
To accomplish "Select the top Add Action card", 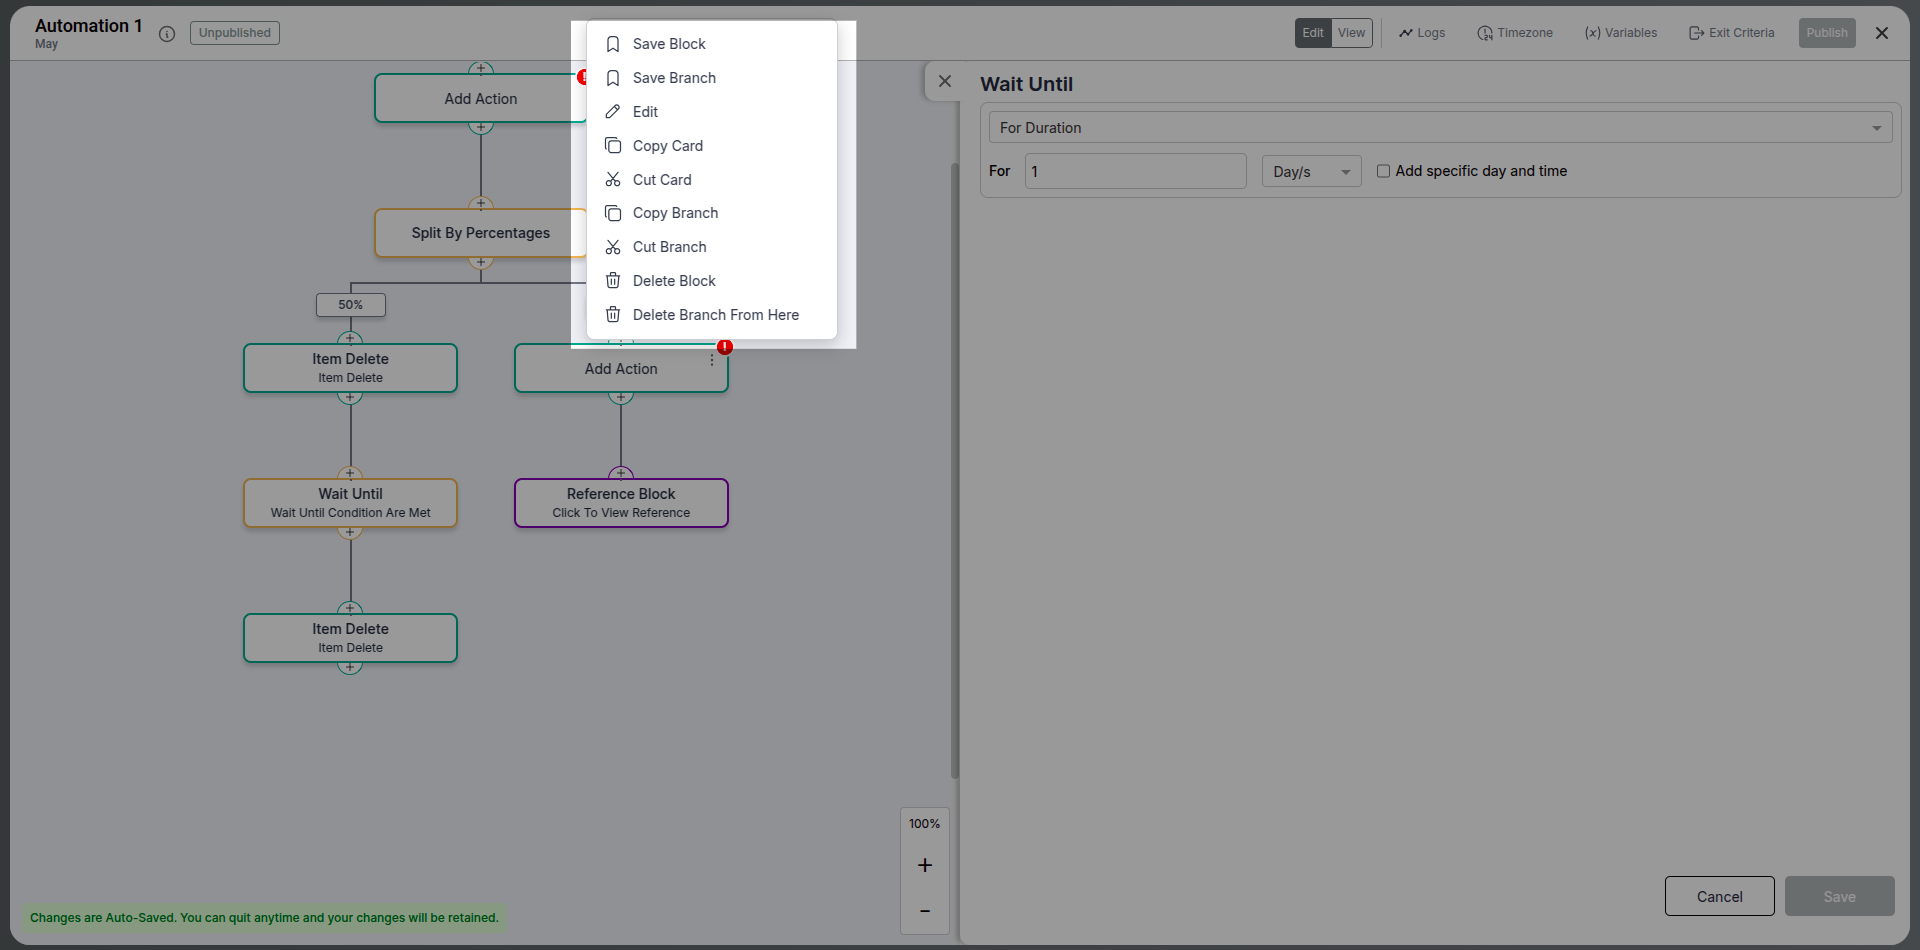I will (x=481, y=98).
